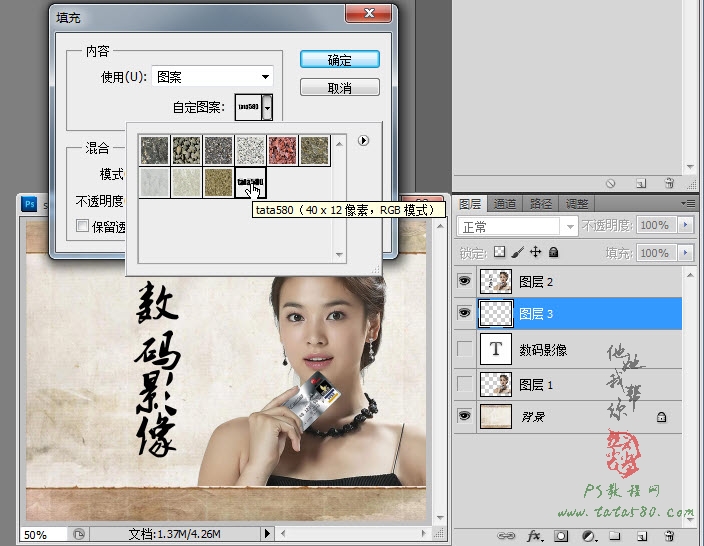This screenshot has width=704, height=546.
Task: Enable lock image pixels brush icon
Action: (x=518, y=252)
